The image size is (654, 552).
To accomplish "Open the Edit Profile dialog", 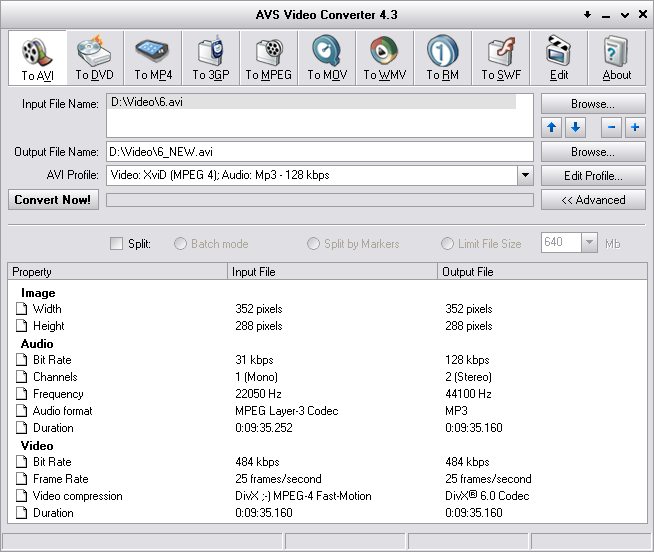I will (593, 176).
